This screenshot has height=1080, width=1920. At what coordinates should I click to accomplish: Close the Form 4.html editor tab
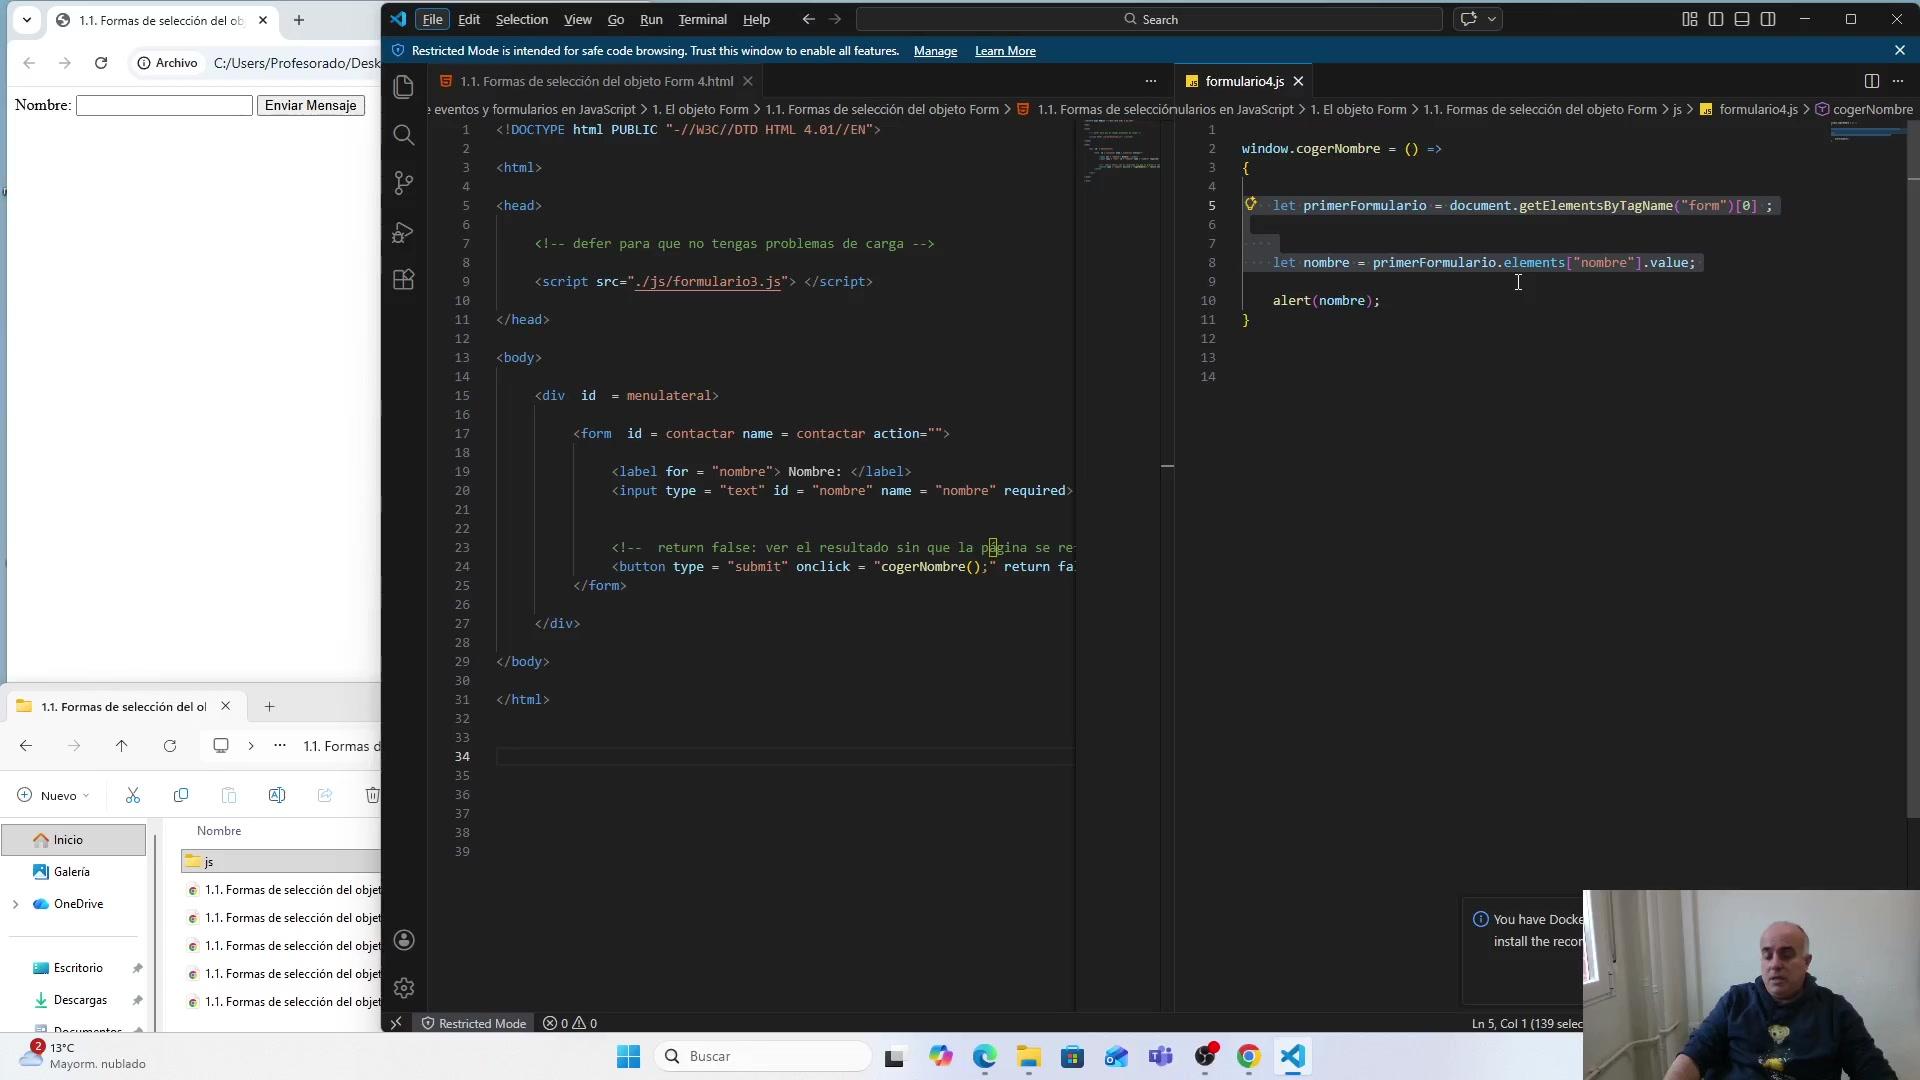[747, 81]
